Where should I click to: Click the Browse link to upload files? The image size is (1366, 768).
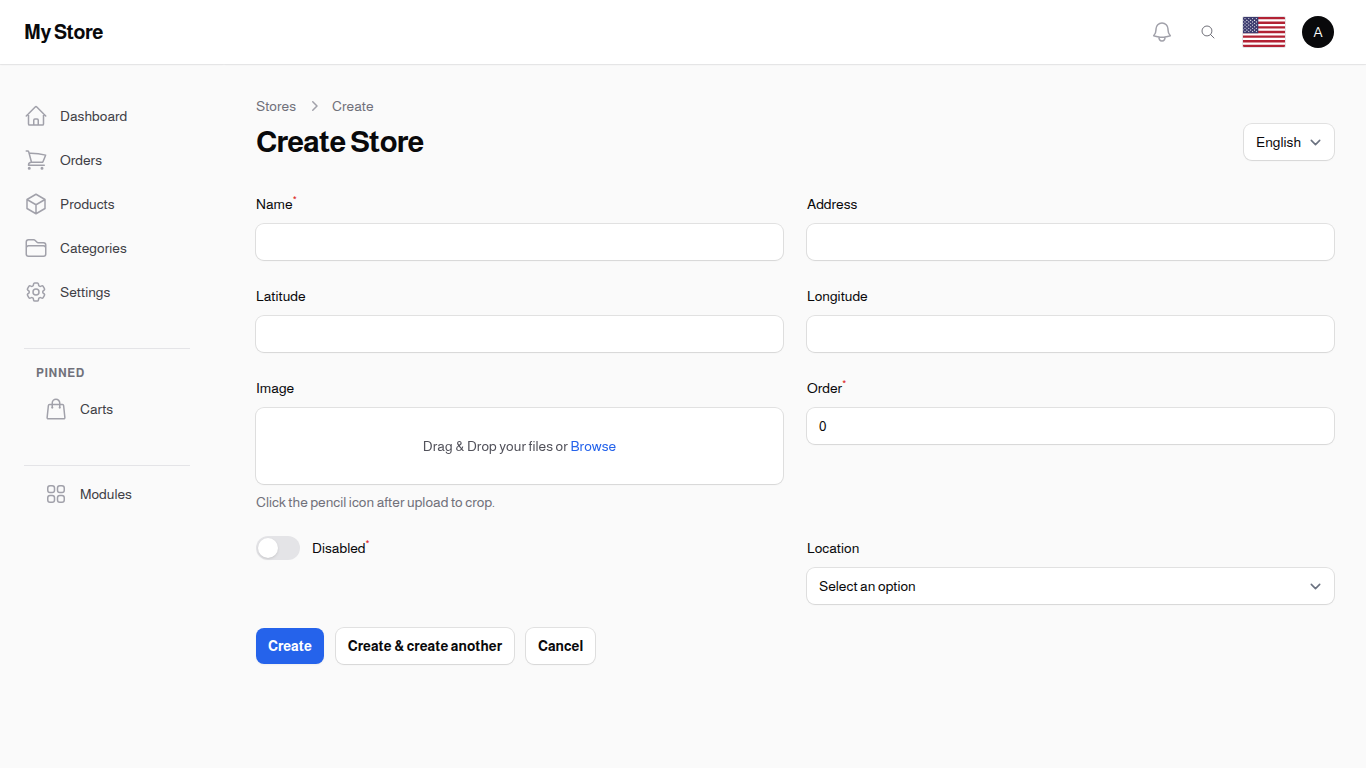(x=593, y=446)
